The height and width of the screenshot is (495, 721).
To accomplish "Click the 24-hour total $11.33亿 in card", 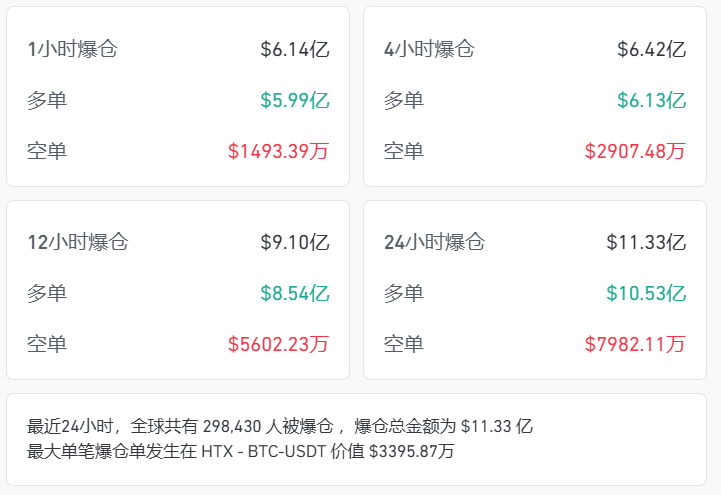I will (x=646, y=242).
